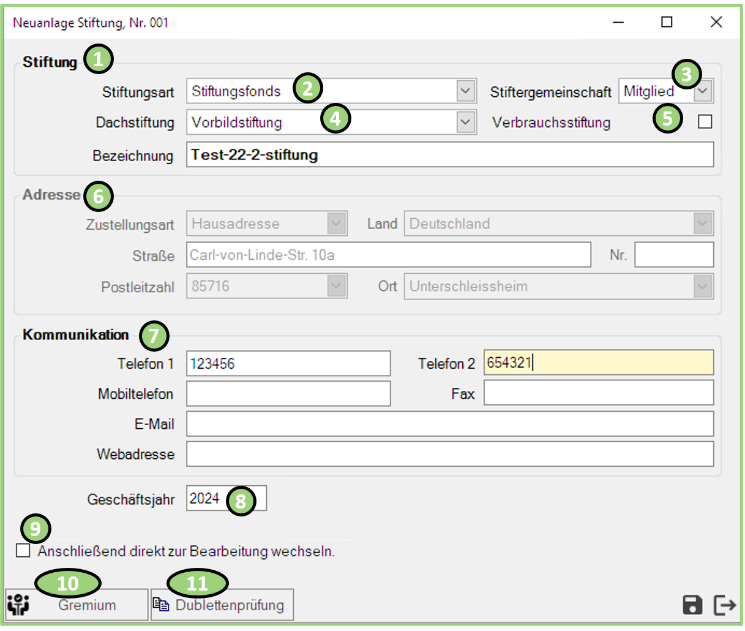Maximize the Neuanlage Stiftung window
The height and width of the screenshot is (631, 745).
pos(667,22)
